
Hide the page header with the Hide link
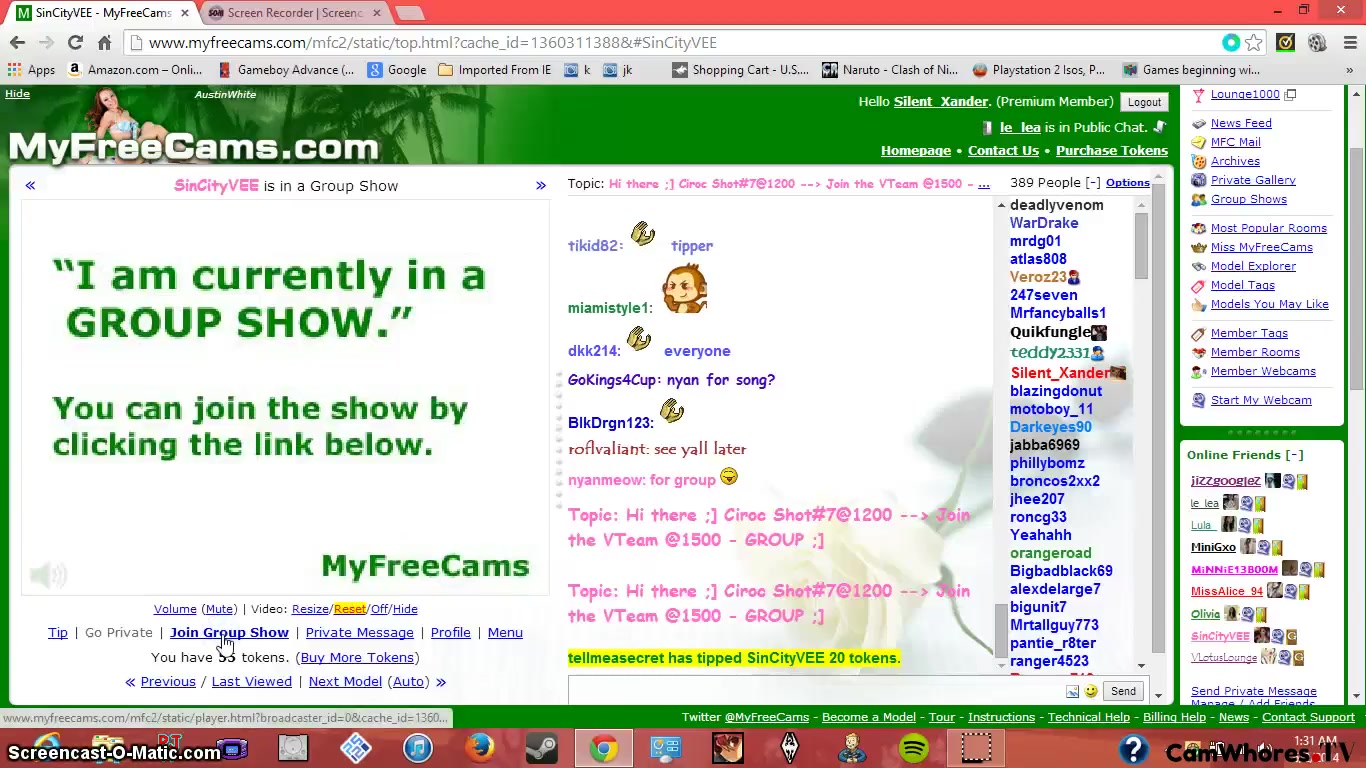[17, 94]
